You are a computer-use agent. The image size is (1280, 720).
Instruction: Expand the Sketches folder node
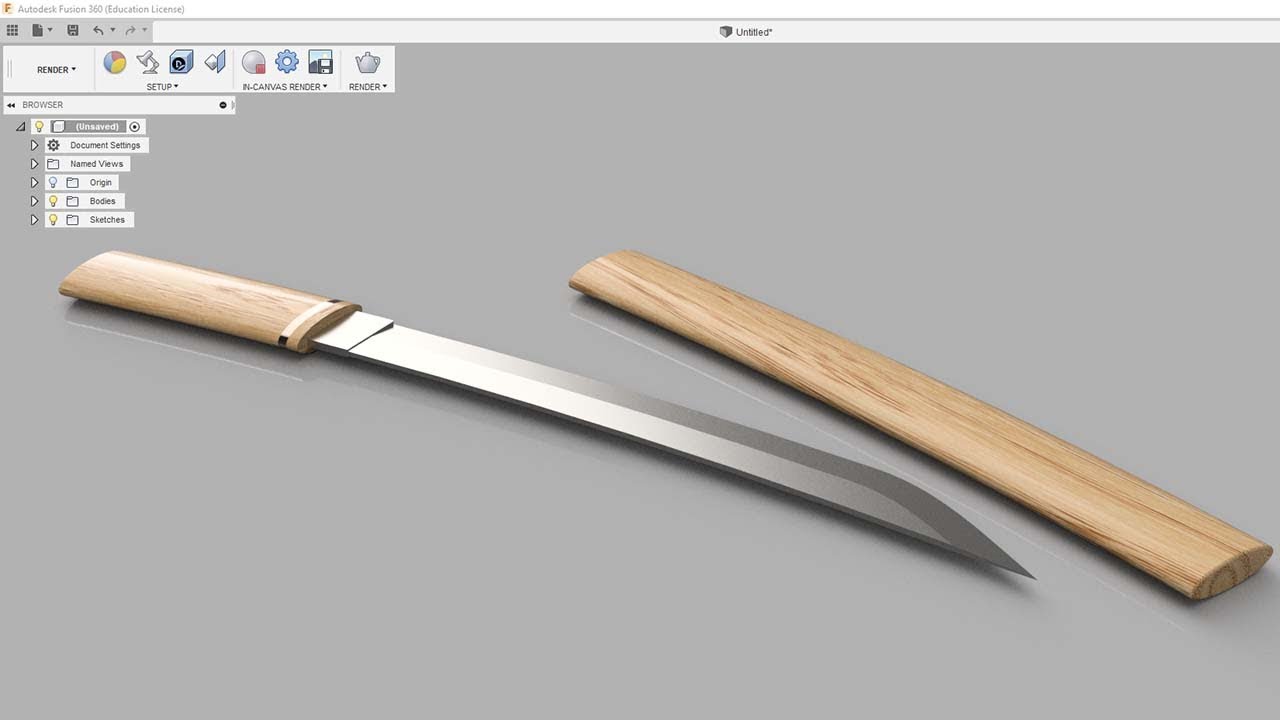pyautogui.click(x=34, y=220)
